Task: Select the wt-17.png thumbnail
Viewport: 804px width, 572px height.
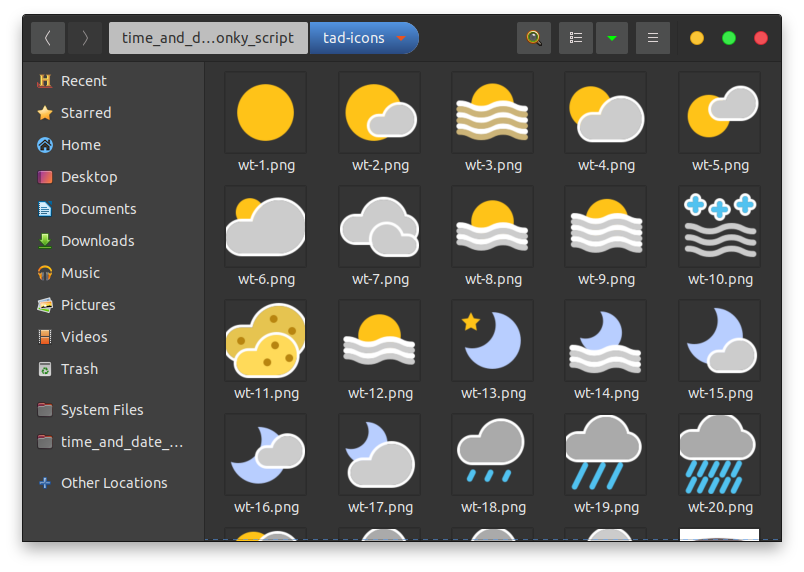Action: pos(379,455)
